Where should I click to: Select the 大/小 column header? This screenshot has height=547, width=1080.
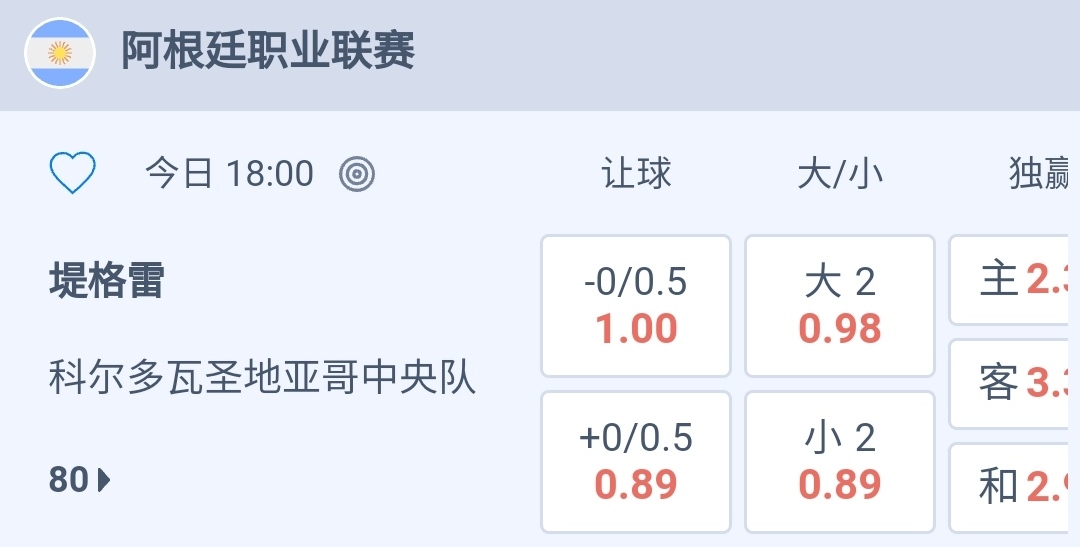[840, 174]
